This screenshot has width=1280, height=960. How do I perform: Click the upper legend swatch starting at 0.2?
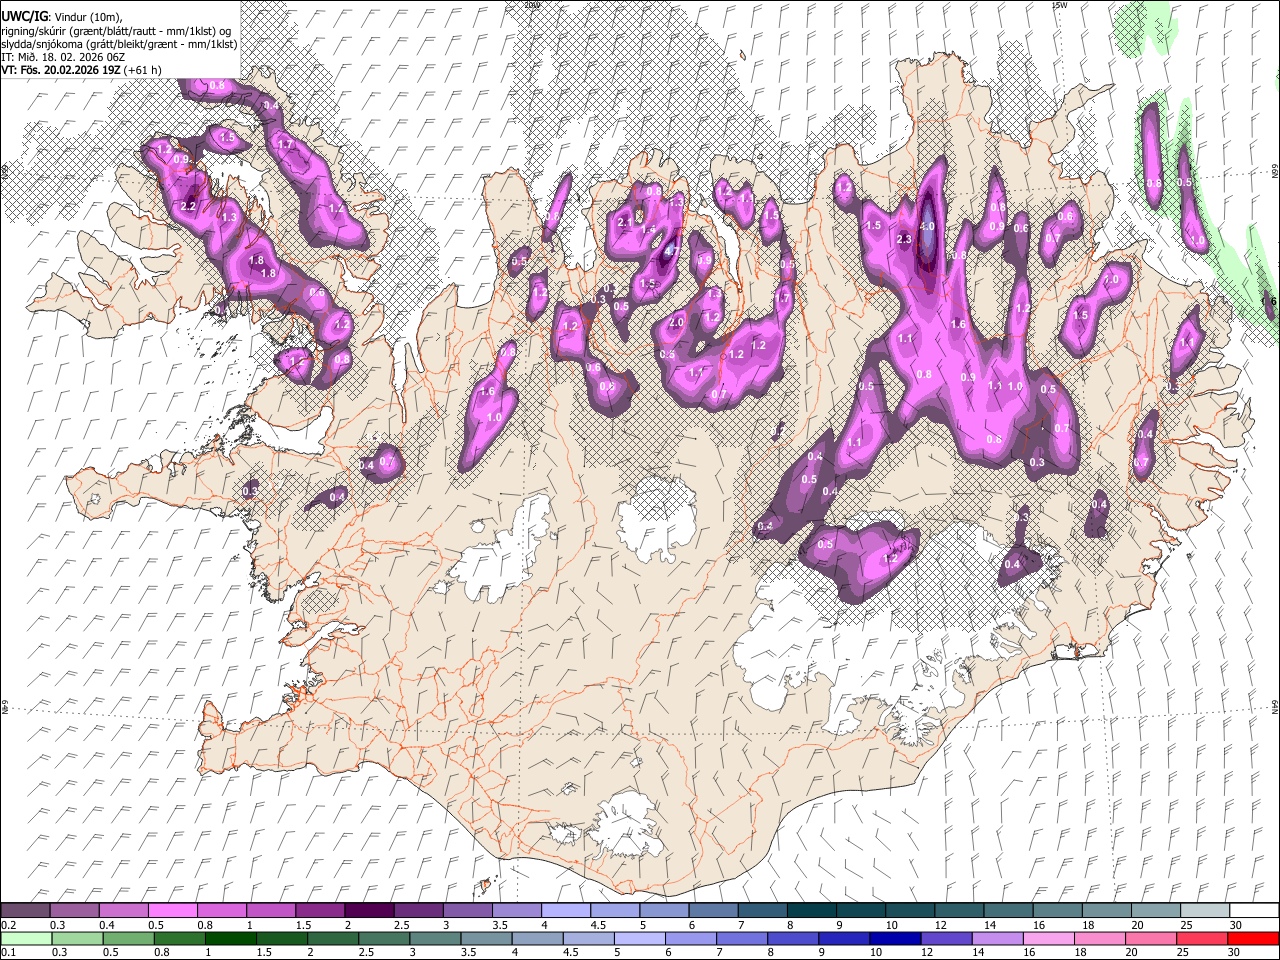pos(26,911)
